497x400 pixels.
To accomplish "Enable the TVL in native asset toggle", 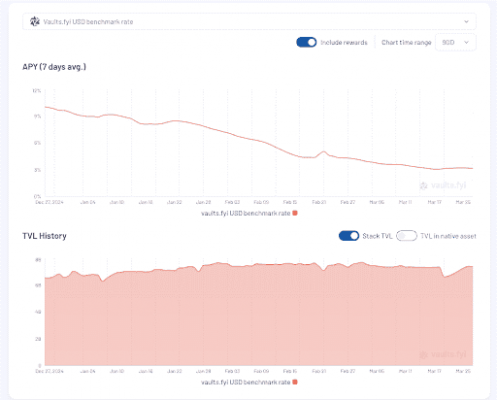I will 407,236.
